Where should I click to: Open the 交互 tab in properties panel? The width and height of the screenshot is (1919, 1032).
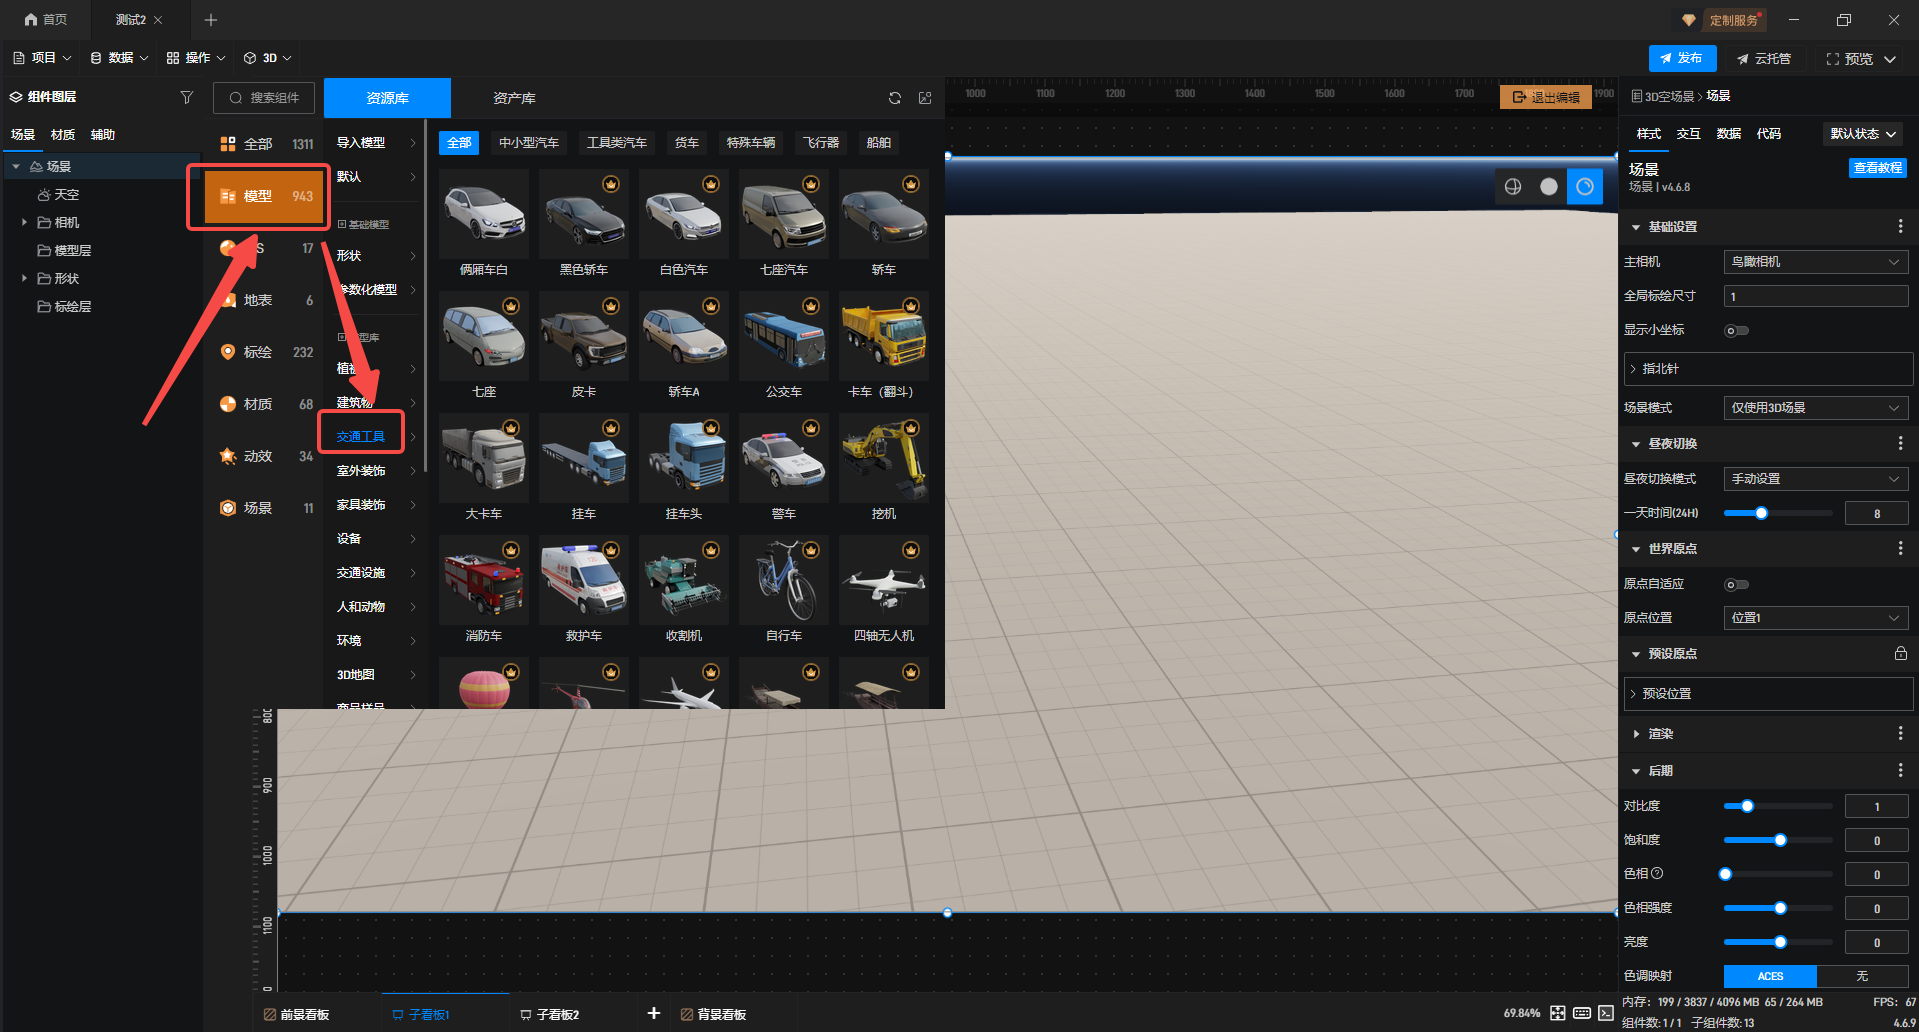coord(1688,134)
